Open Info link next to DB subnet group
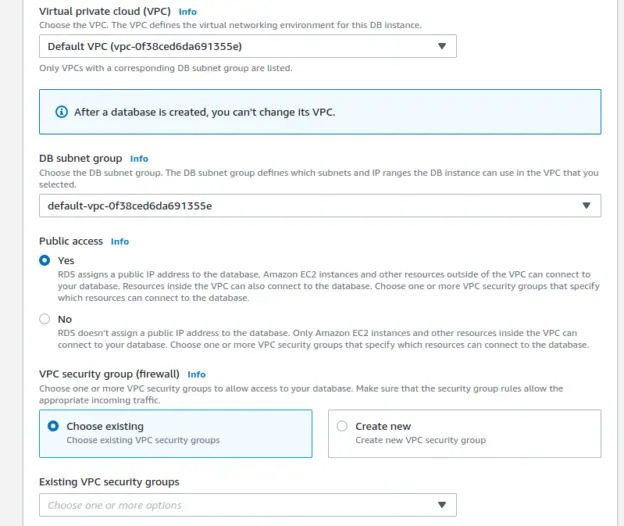624x526 pixels. (x=139, y=159)
